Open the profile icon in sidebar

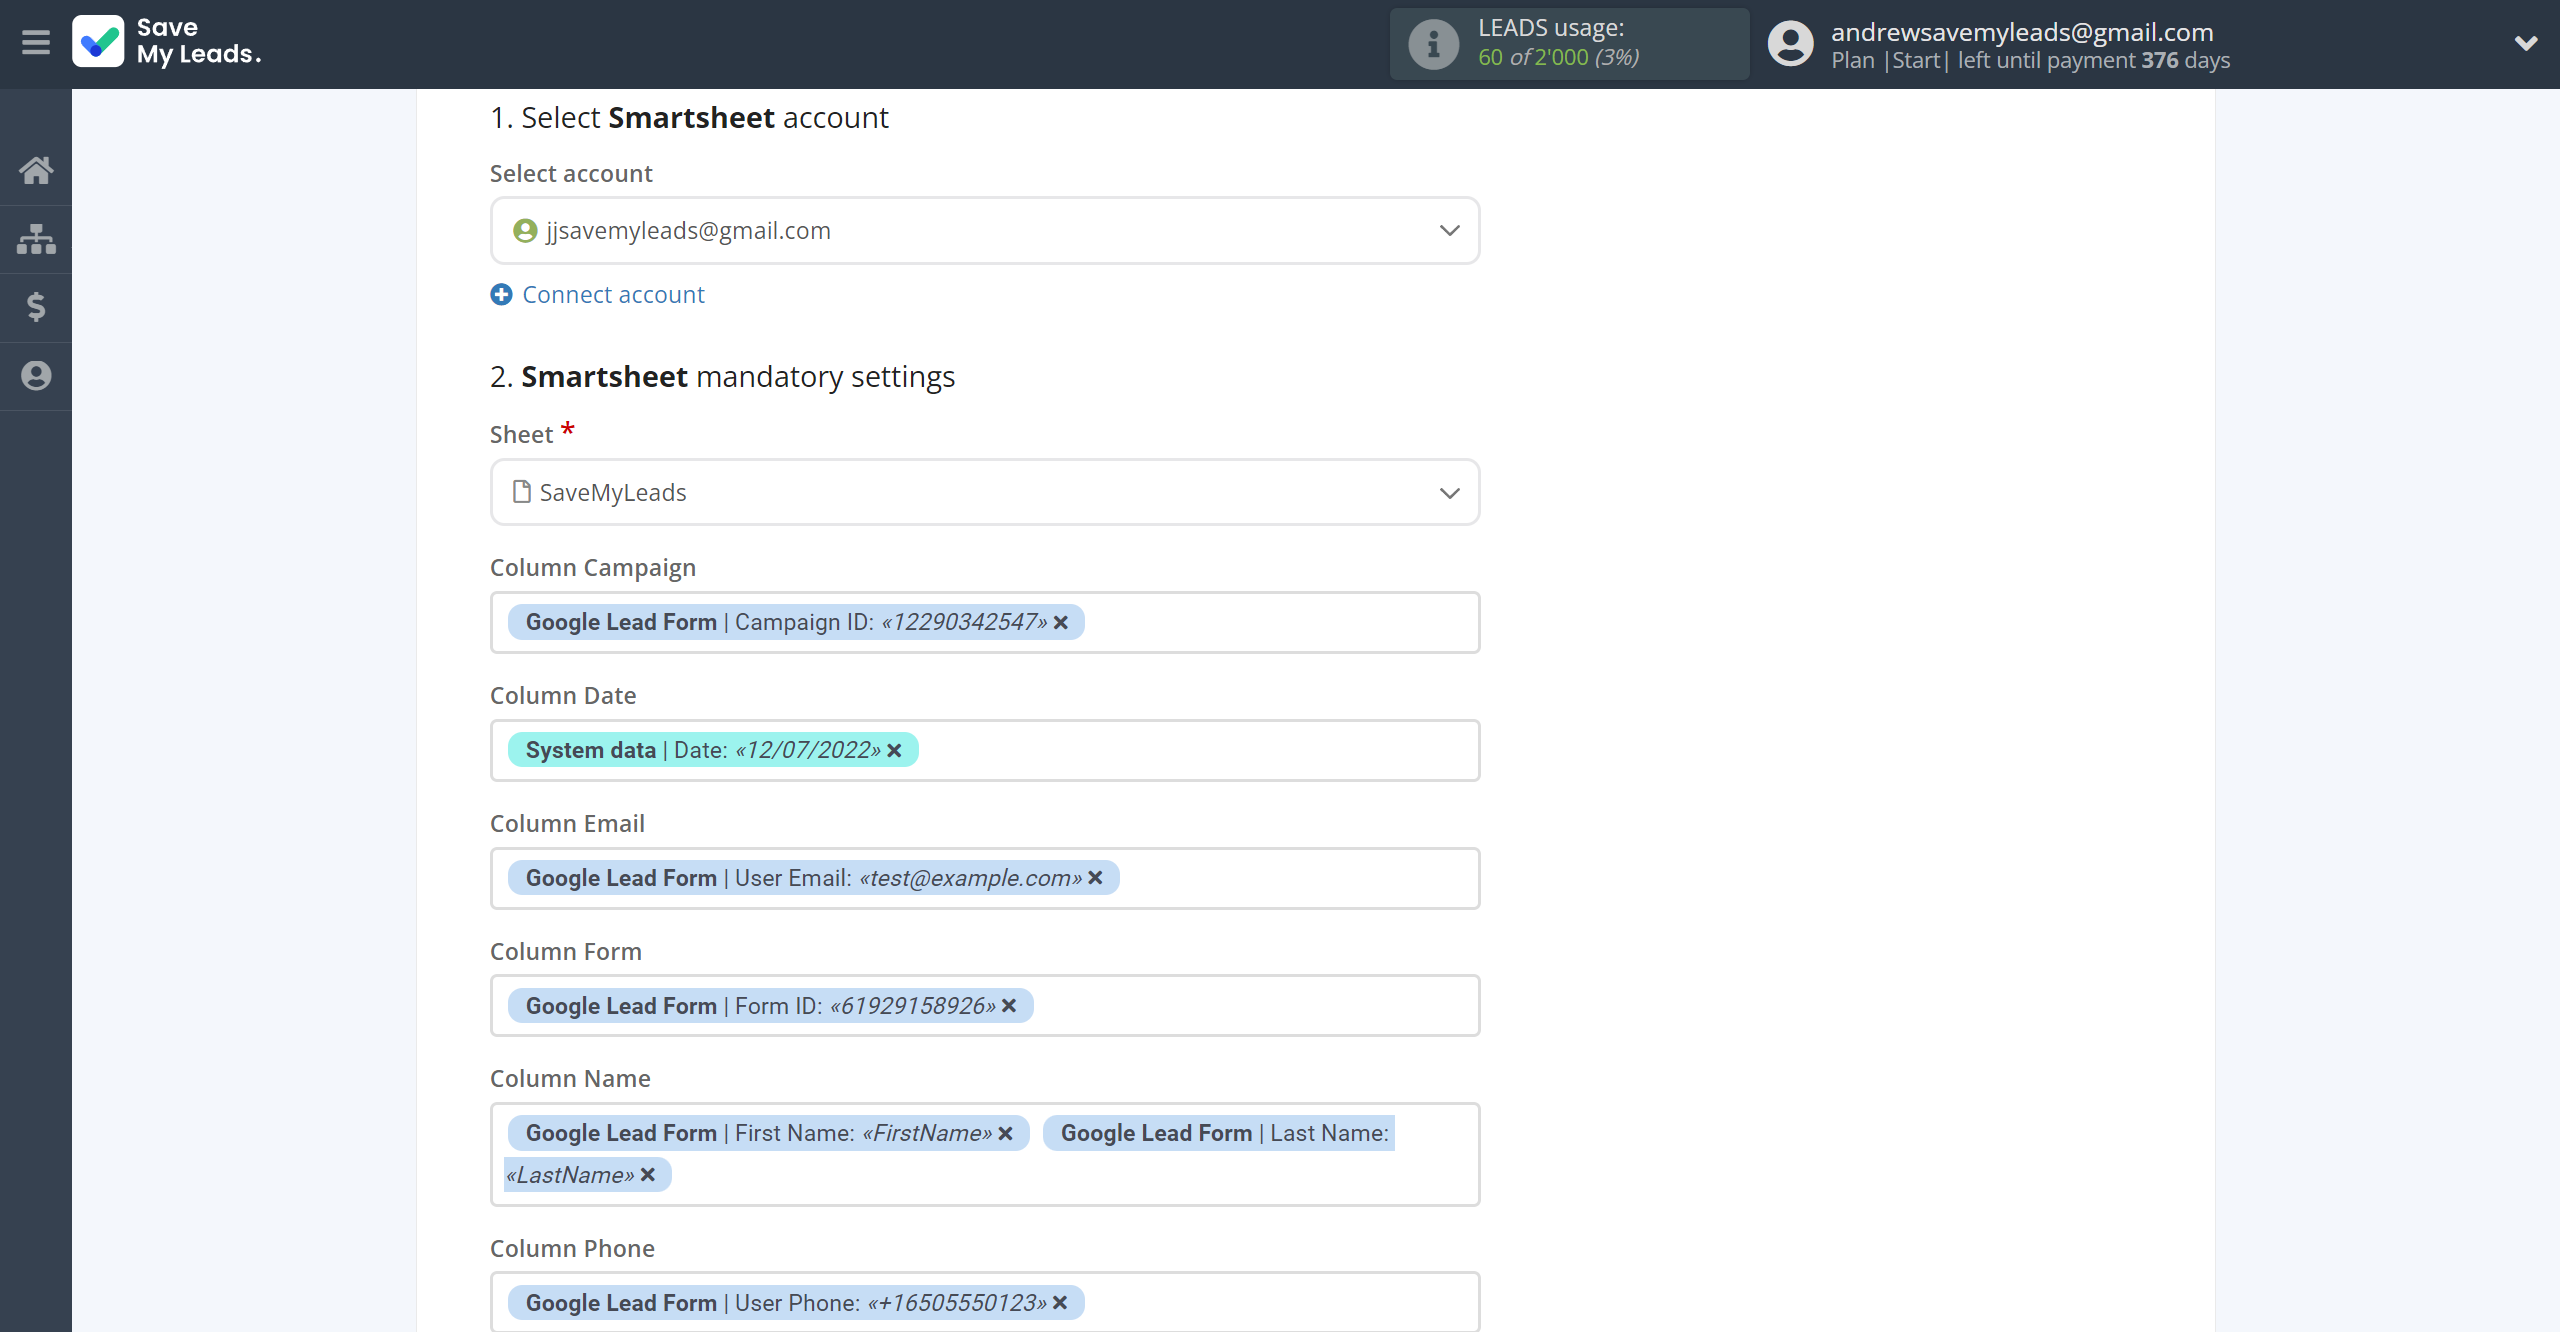coord(36,376)
